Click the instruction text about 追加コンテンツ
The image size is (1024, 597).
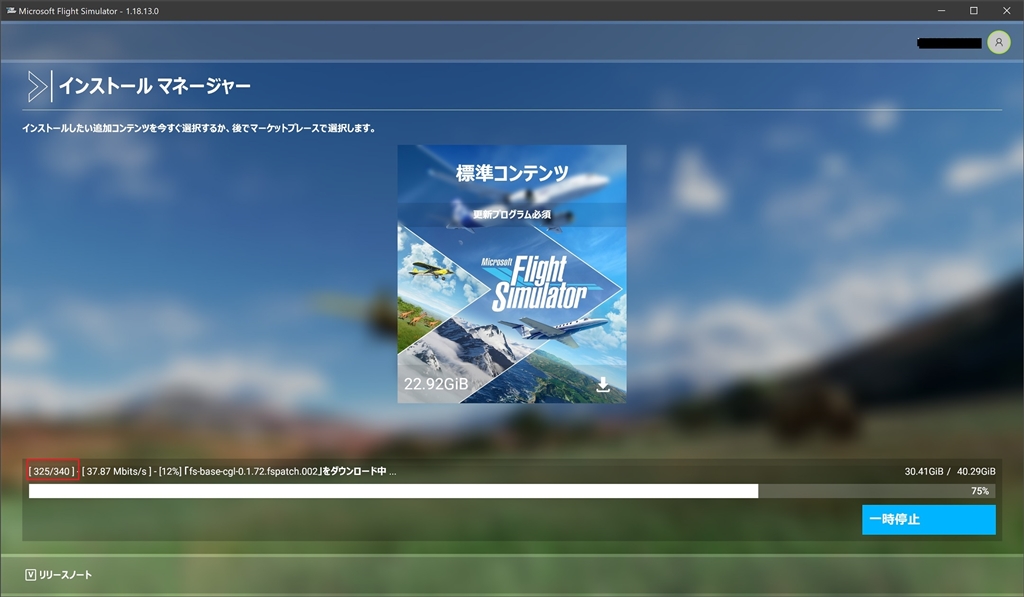[199, 128]
